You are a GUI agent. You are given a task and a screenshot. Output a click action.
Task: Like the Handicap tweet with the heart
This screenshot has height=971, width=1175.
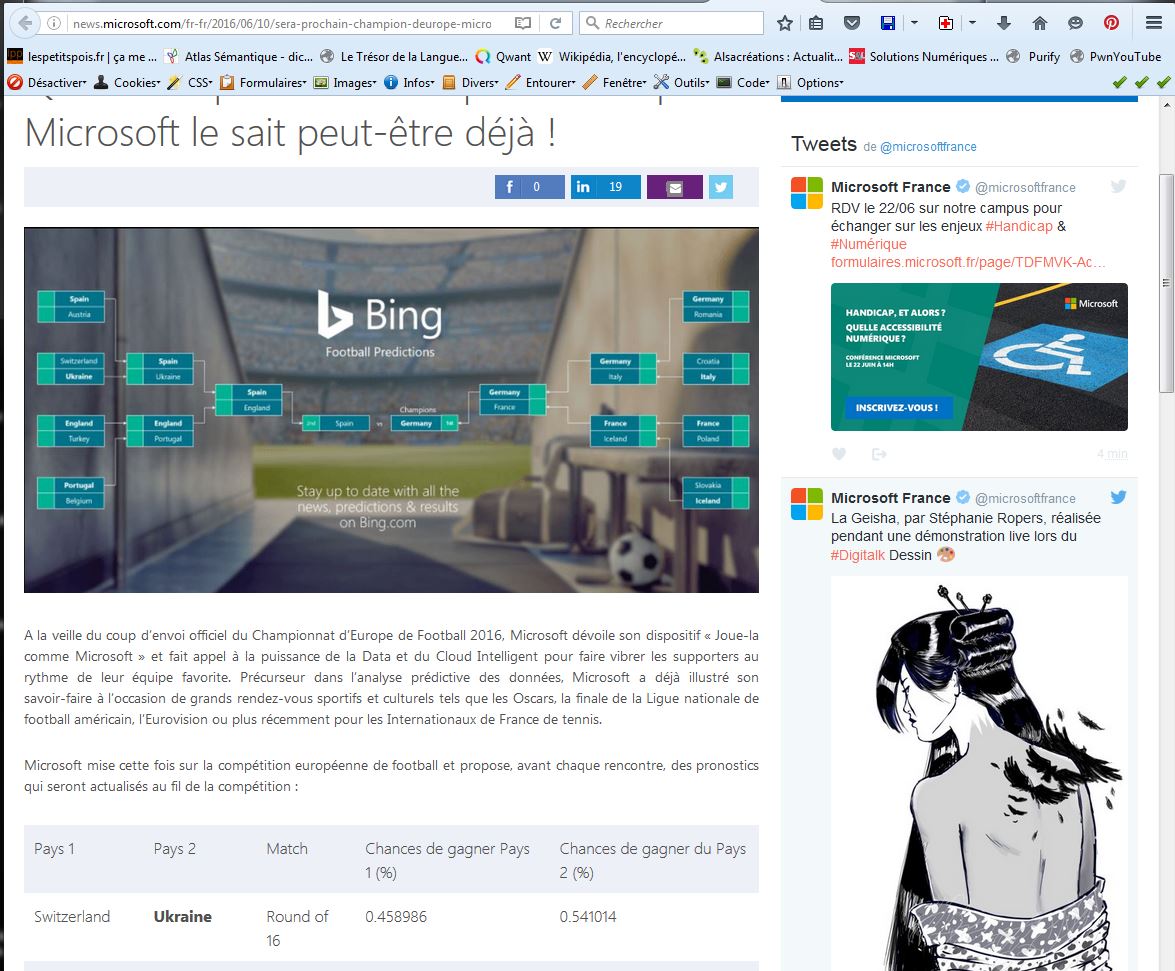coord(839,454)
